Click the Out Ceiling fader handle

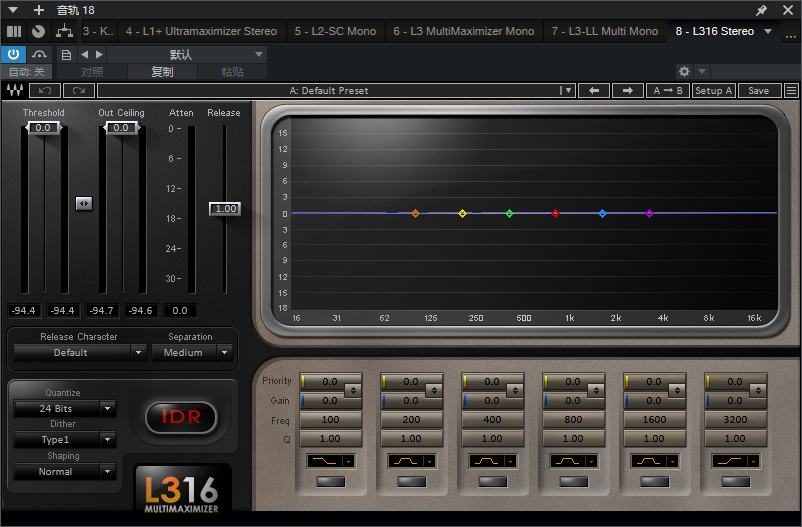tap(121, 128)
